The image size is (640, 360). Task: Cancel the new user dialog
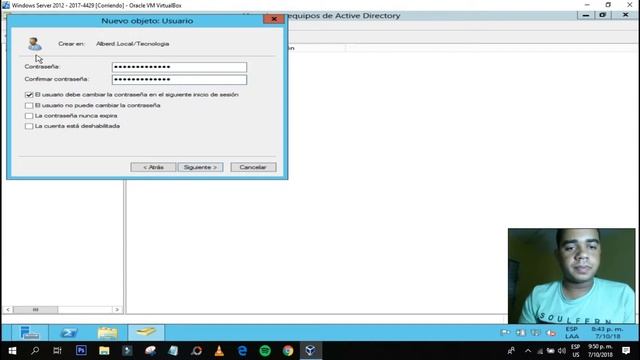(x=253, y=167)
